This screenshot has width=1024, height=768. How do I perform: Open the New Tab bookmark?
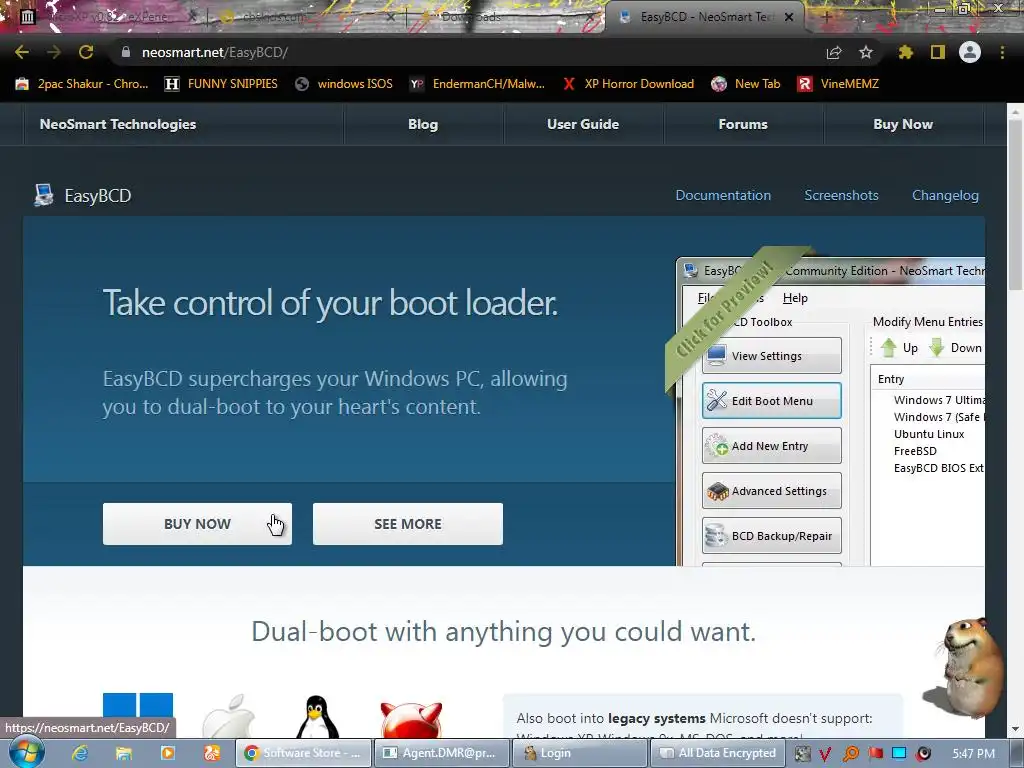click(x=746, y=84)
